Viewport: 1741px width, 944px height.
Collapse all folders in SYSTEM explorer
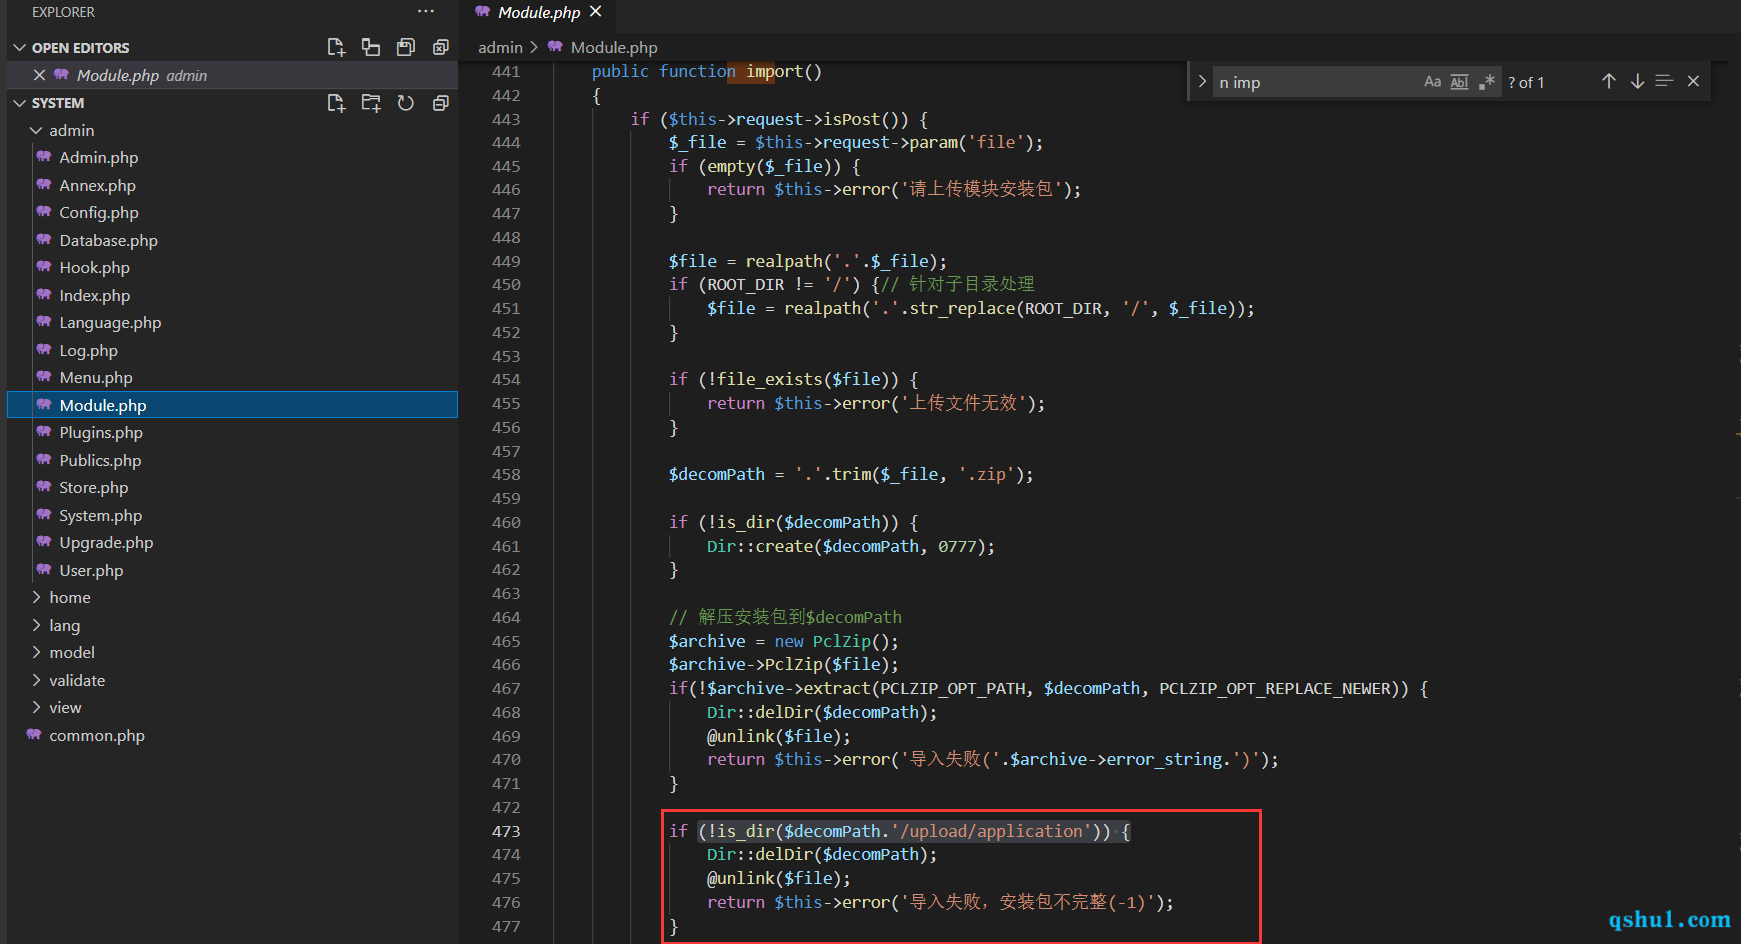tap(440, 103)
